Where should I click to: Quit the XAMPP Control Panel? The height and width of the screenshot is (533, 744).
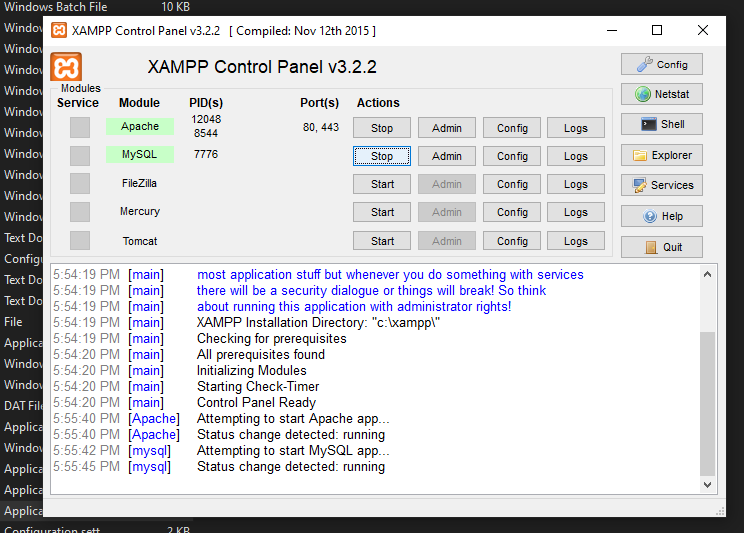[661, 247]
